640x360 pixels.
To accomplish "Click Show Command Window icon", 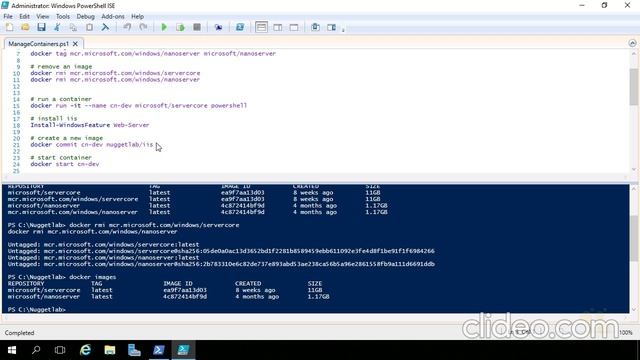I will point(316,27).
